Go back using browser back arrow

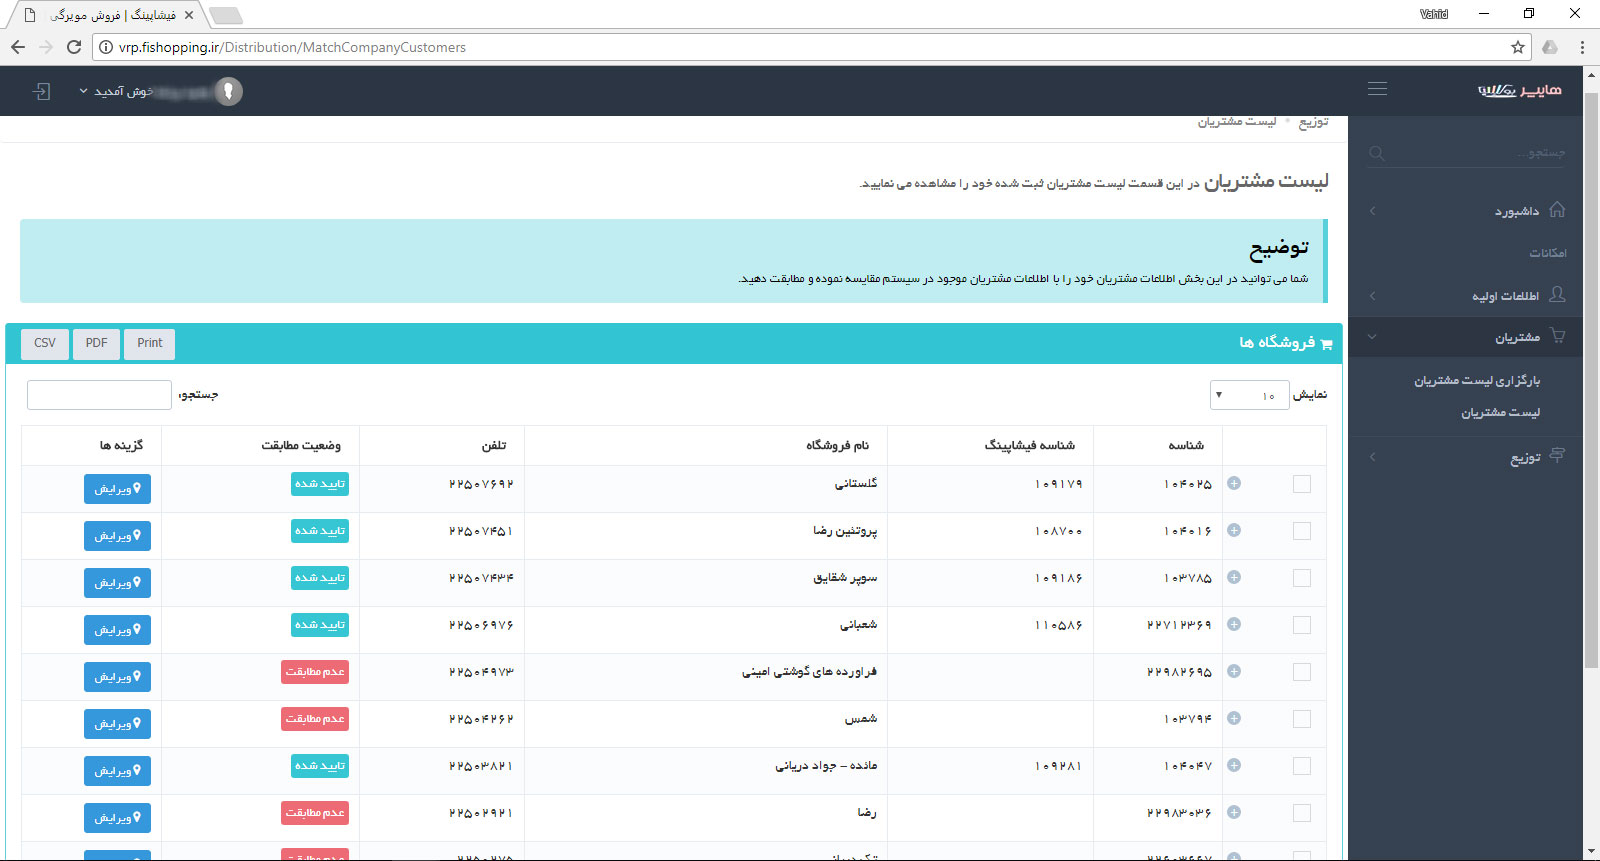(18, 47)
